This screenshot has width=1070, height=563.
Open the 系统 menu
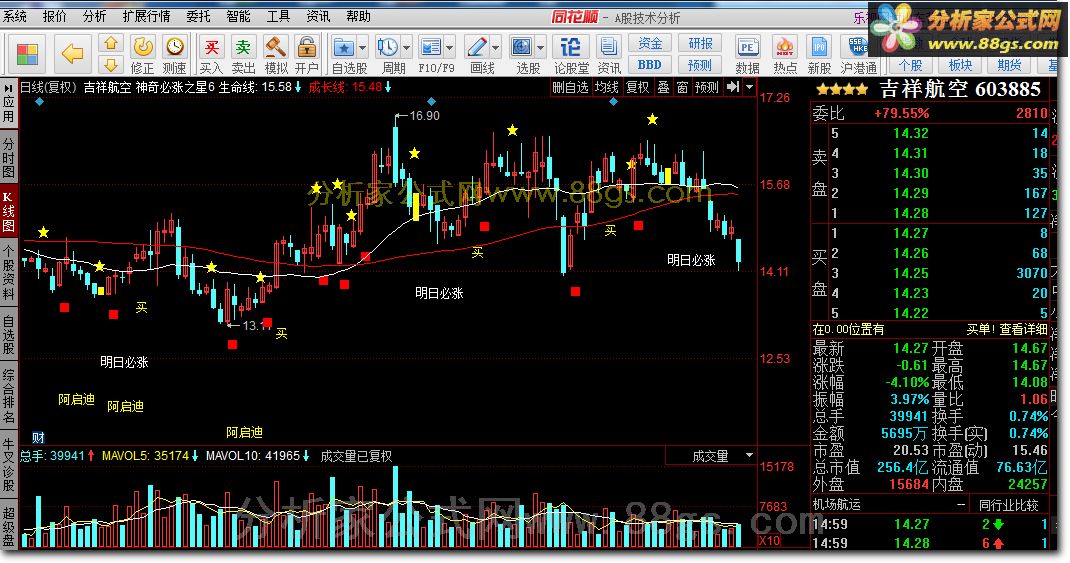tap(15, 16)
